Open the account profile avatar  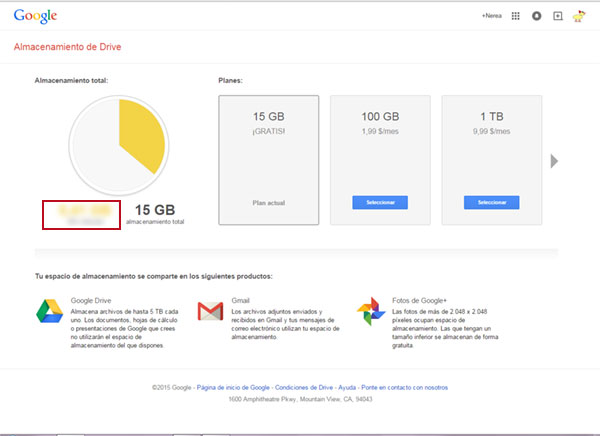[x=579, y=16]
